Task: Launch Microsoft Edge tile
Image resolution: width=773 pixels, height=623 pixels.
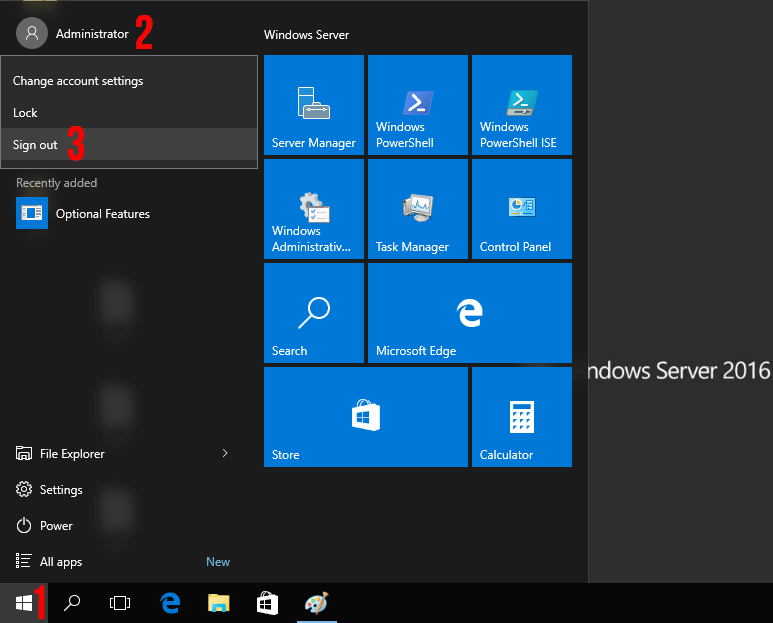Action: pos(470,313)
